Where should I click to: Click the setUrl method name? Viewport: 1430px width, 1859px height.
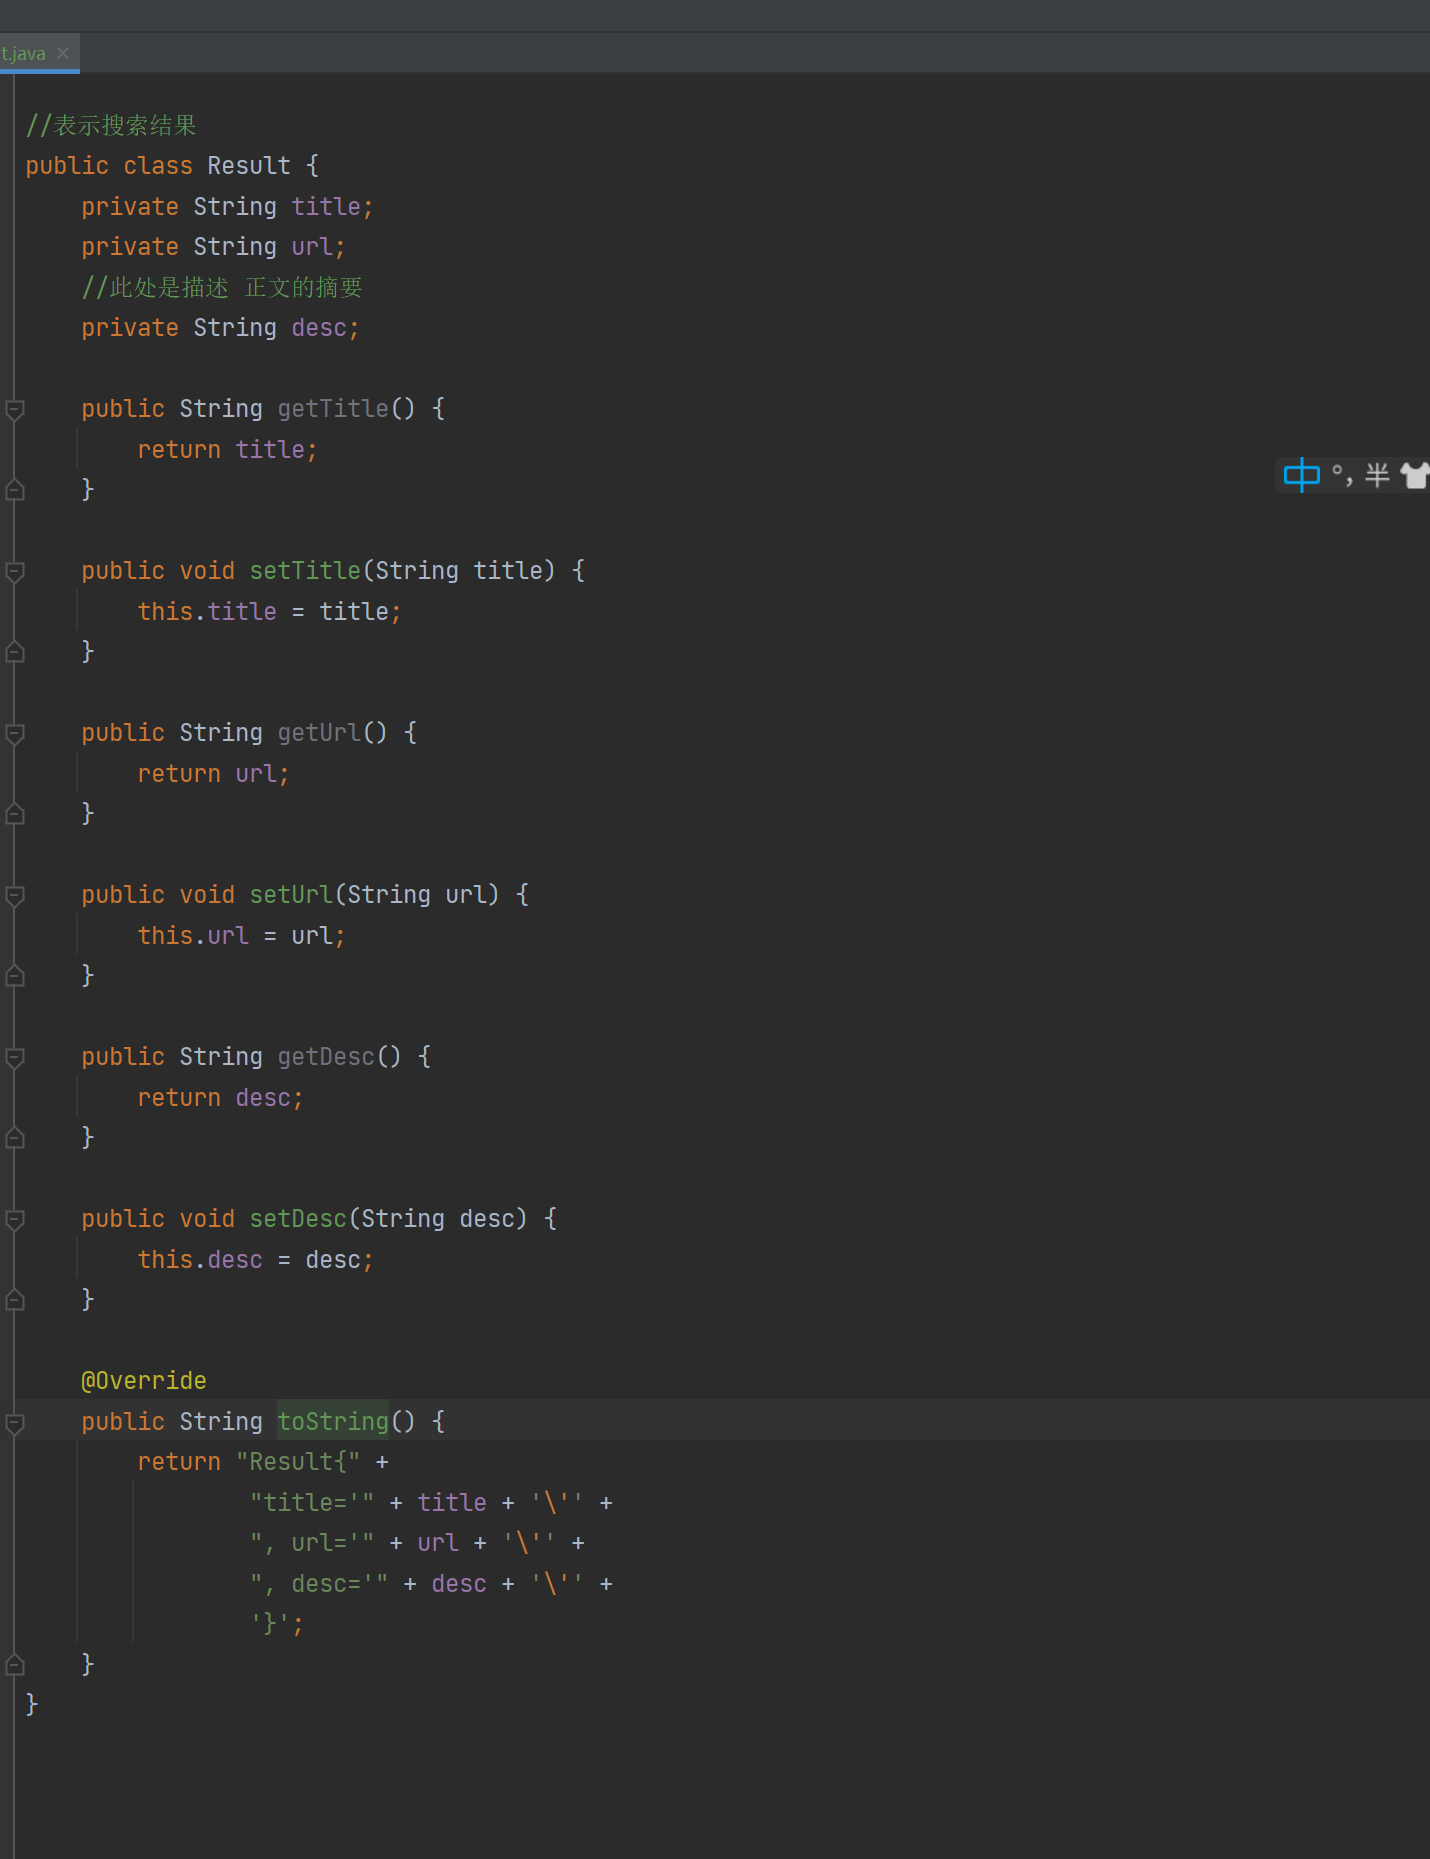pos(290,895)
